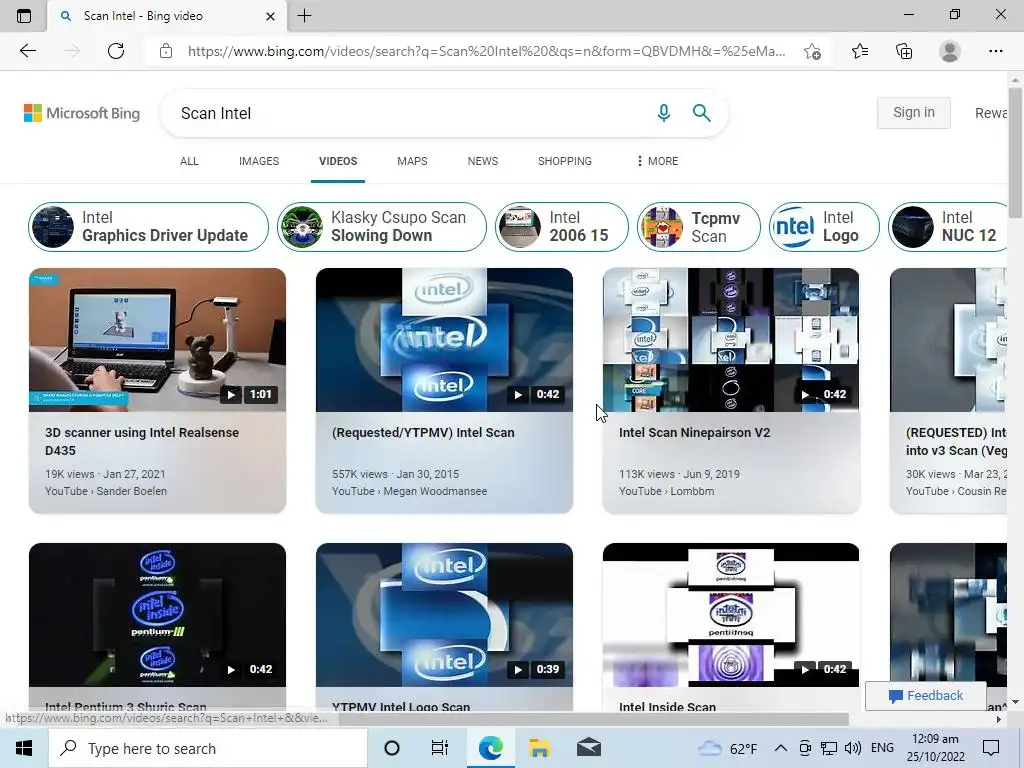This screenshot has height=768, width=1024.
Task: Show hidden tray icons chevron
Action: [x=780, y=748]
